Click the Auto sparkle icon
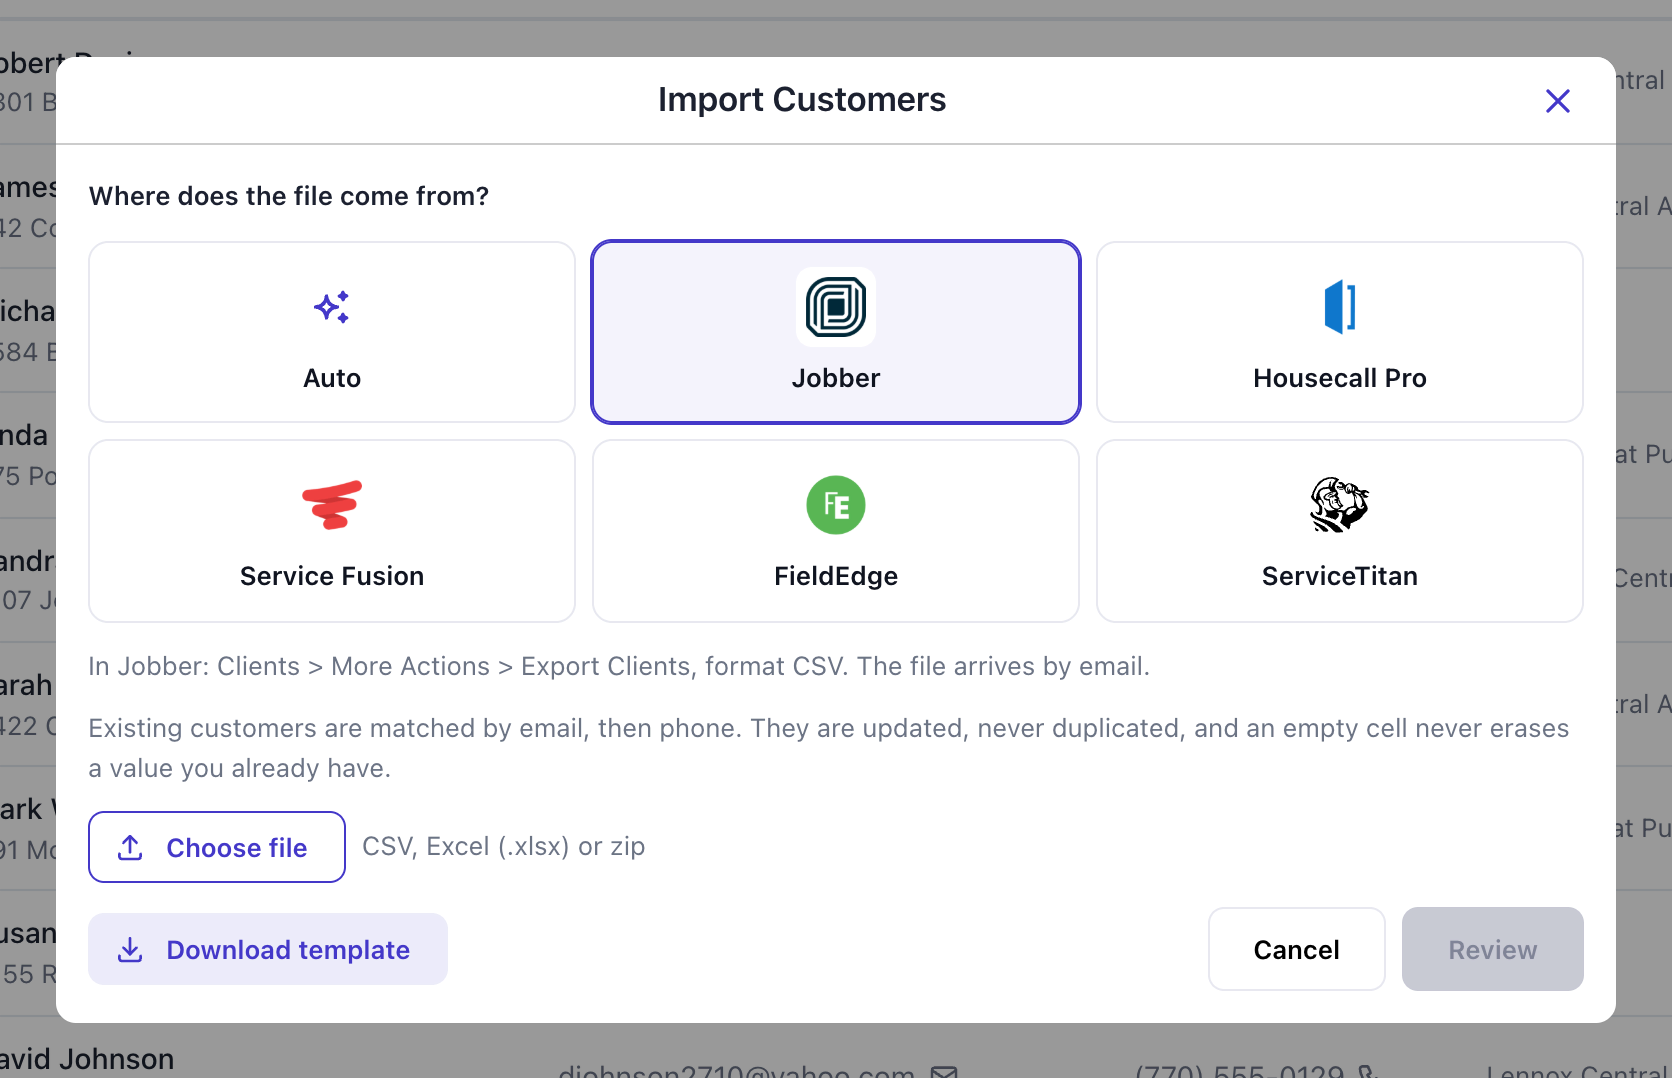 tap(332, 307)
